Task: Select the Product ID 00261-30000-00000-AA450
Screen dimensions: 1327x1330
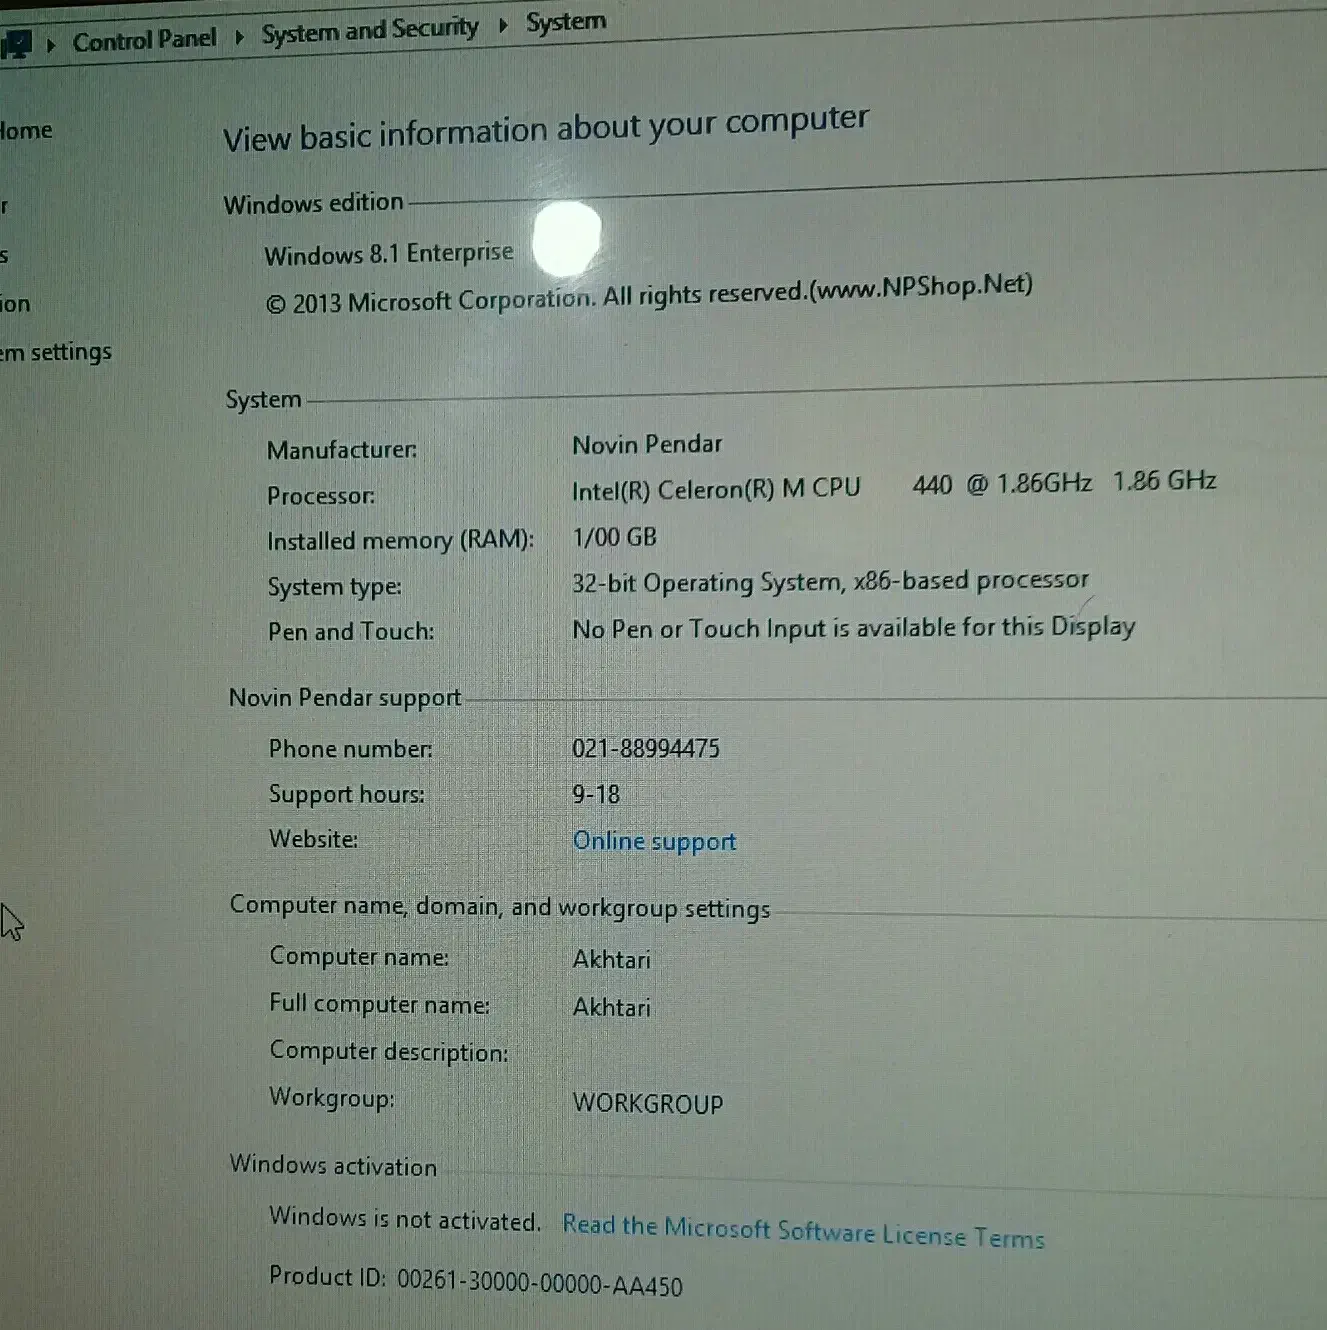Action: tap(476, 1281)
